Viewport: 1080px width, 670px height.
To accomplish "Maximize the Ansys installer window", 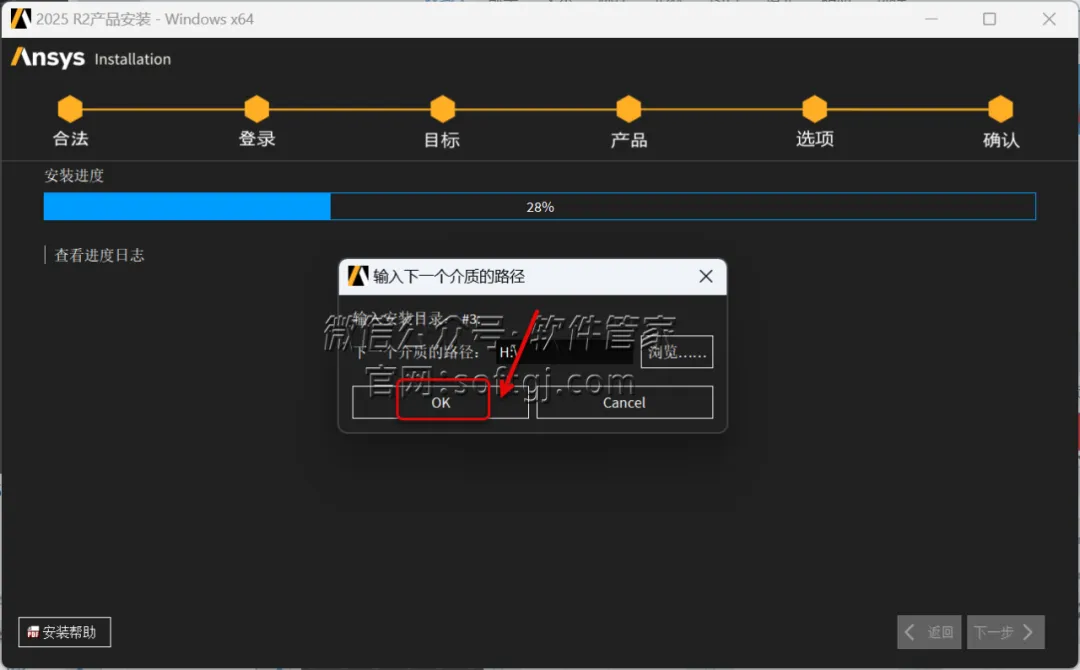I will pos(989,19).
